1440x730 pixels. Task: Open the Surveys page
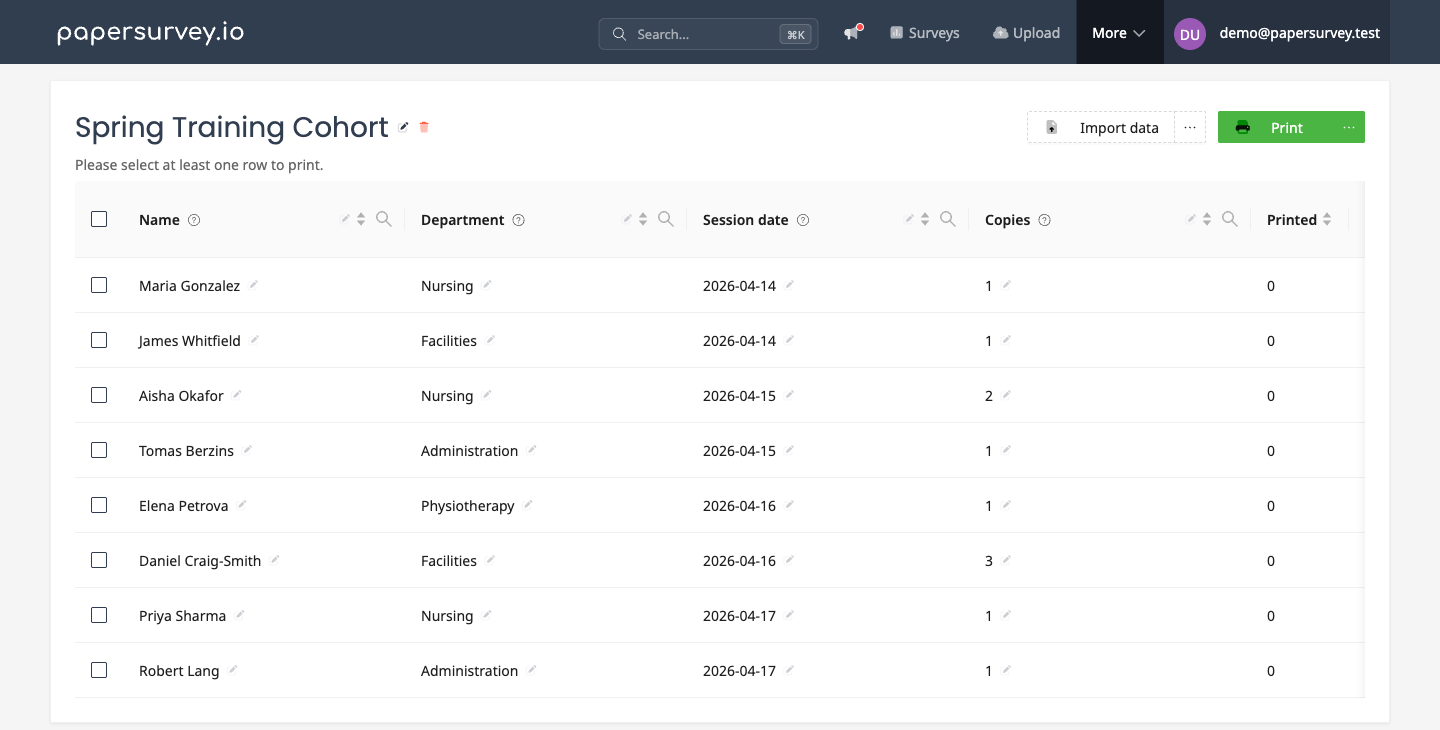coord(924,33)
